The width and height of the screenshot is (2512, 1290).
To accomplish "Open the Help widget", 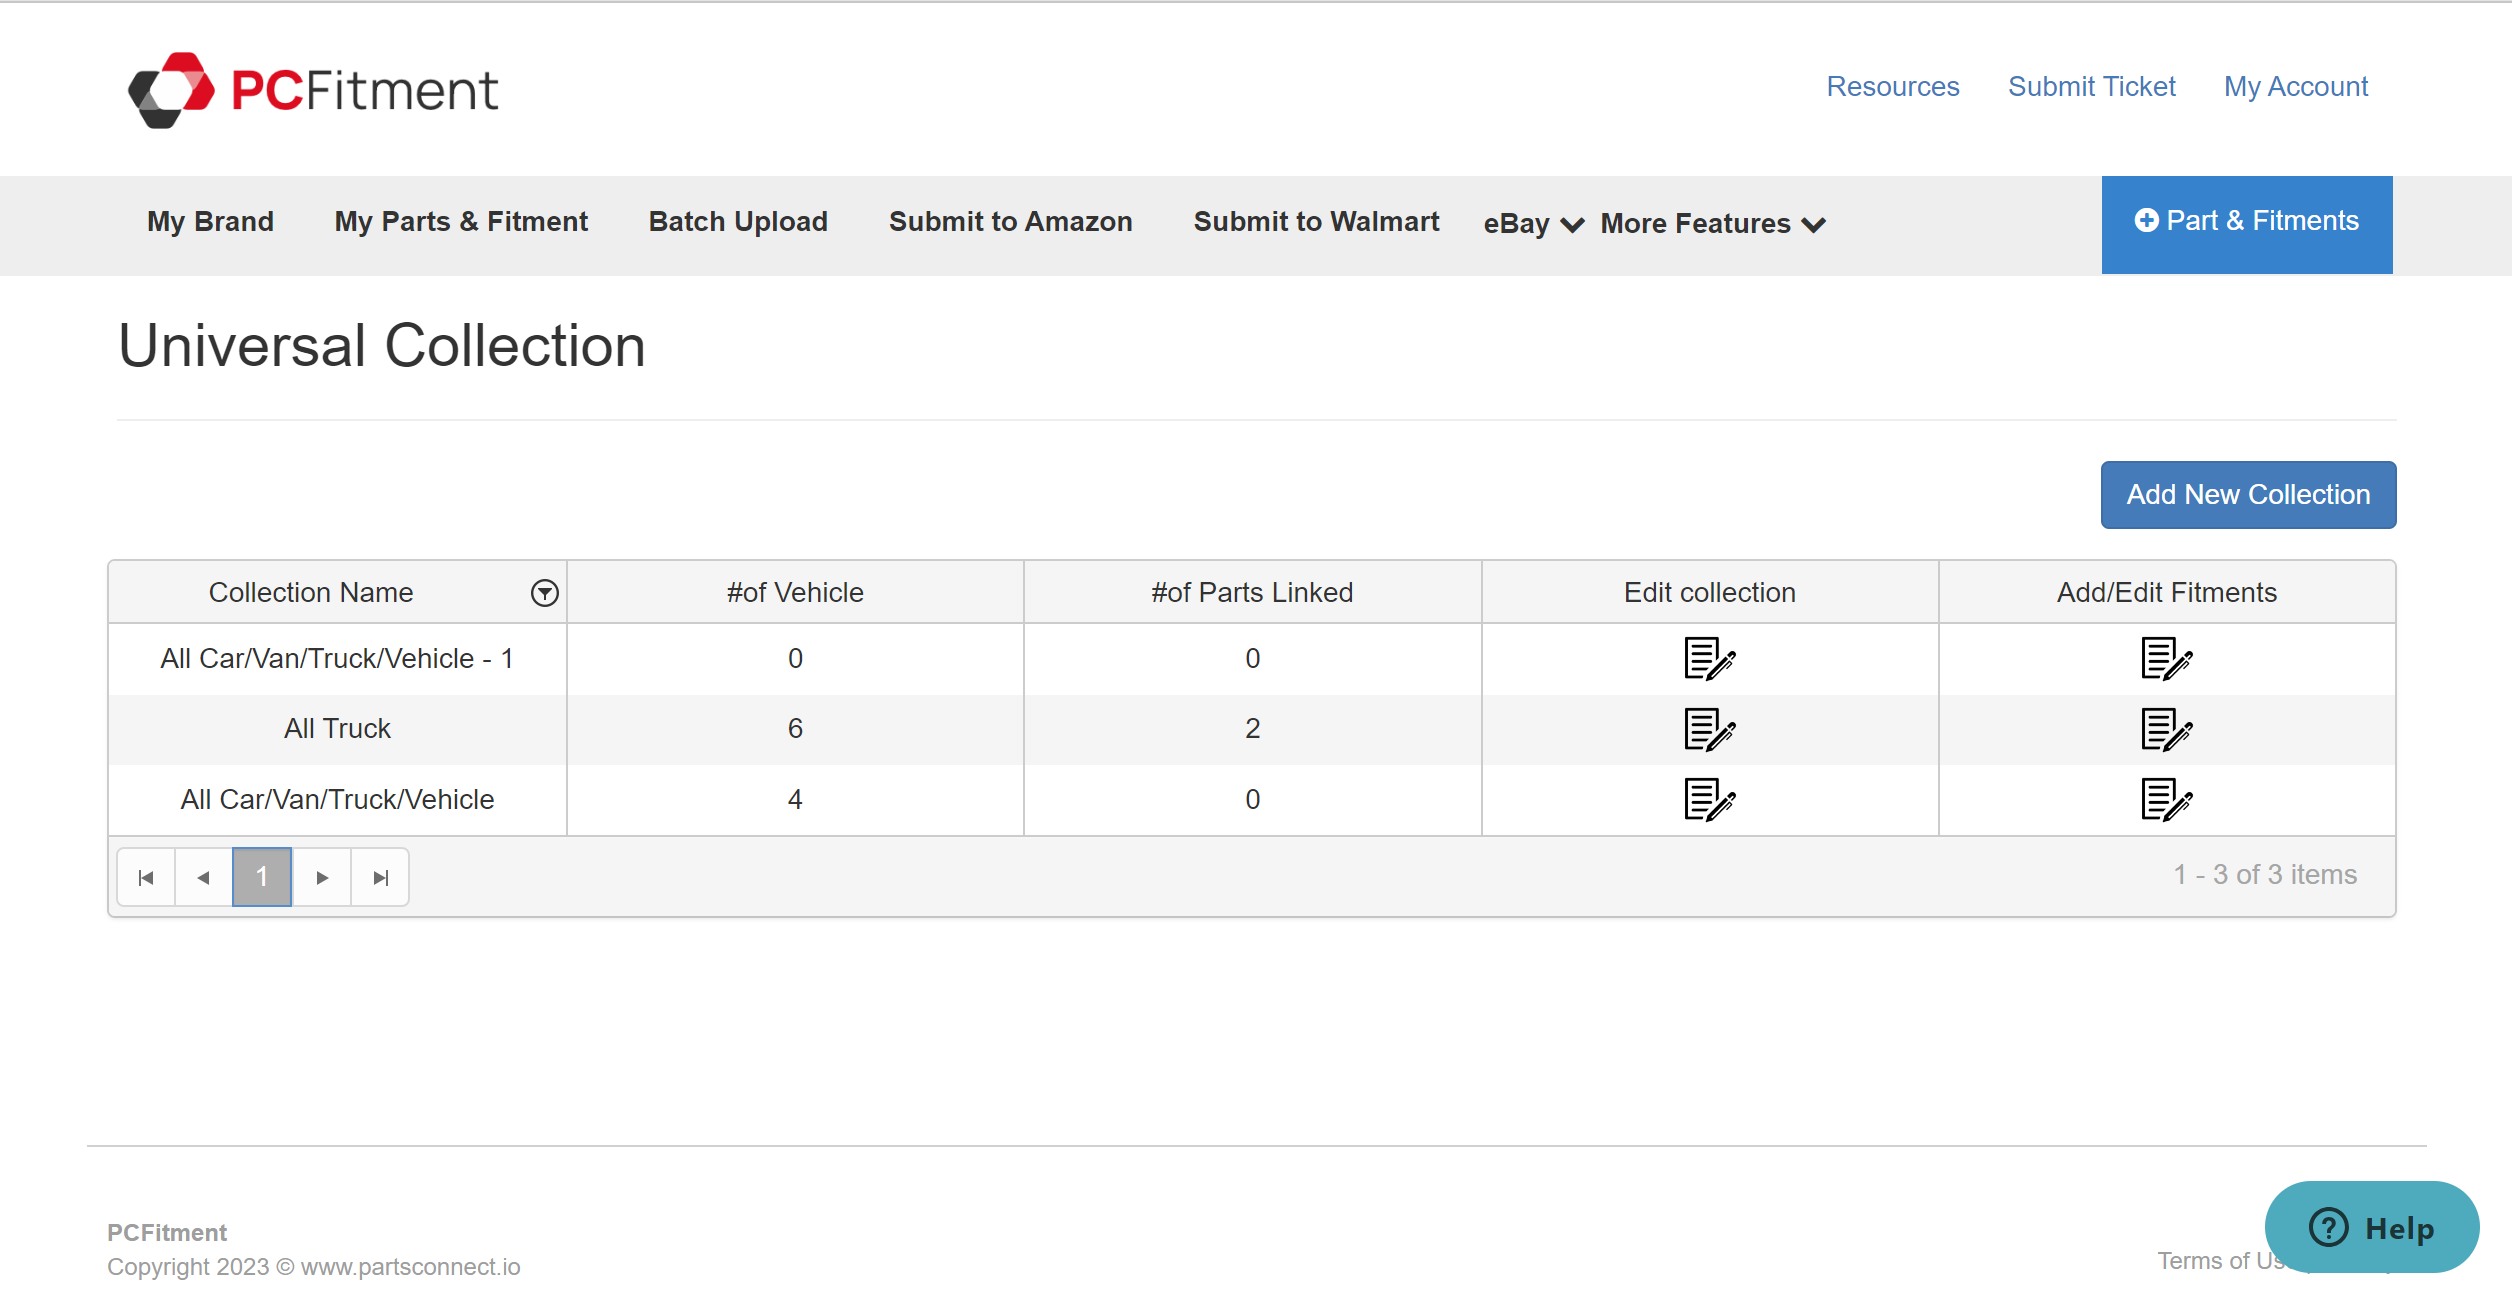I will pyautogui.click(x=2371, y=1228).
